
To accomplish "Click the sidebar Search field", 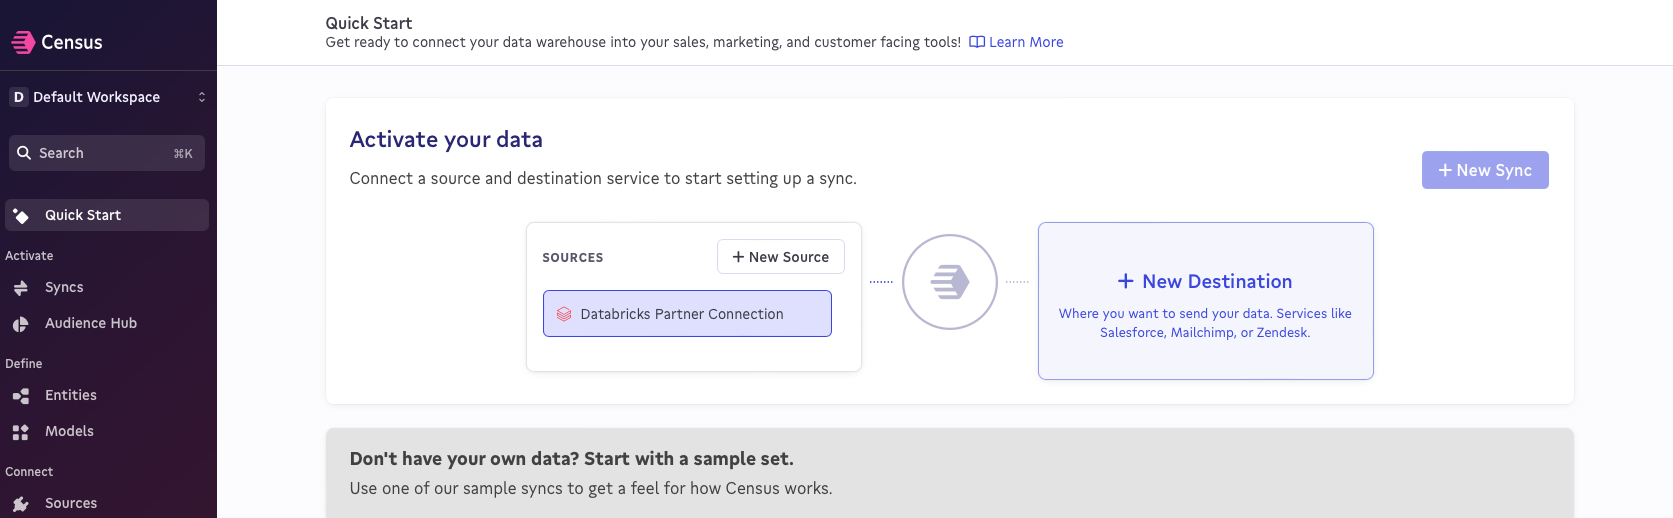I will pyautogui.click(x=107, y=153).
